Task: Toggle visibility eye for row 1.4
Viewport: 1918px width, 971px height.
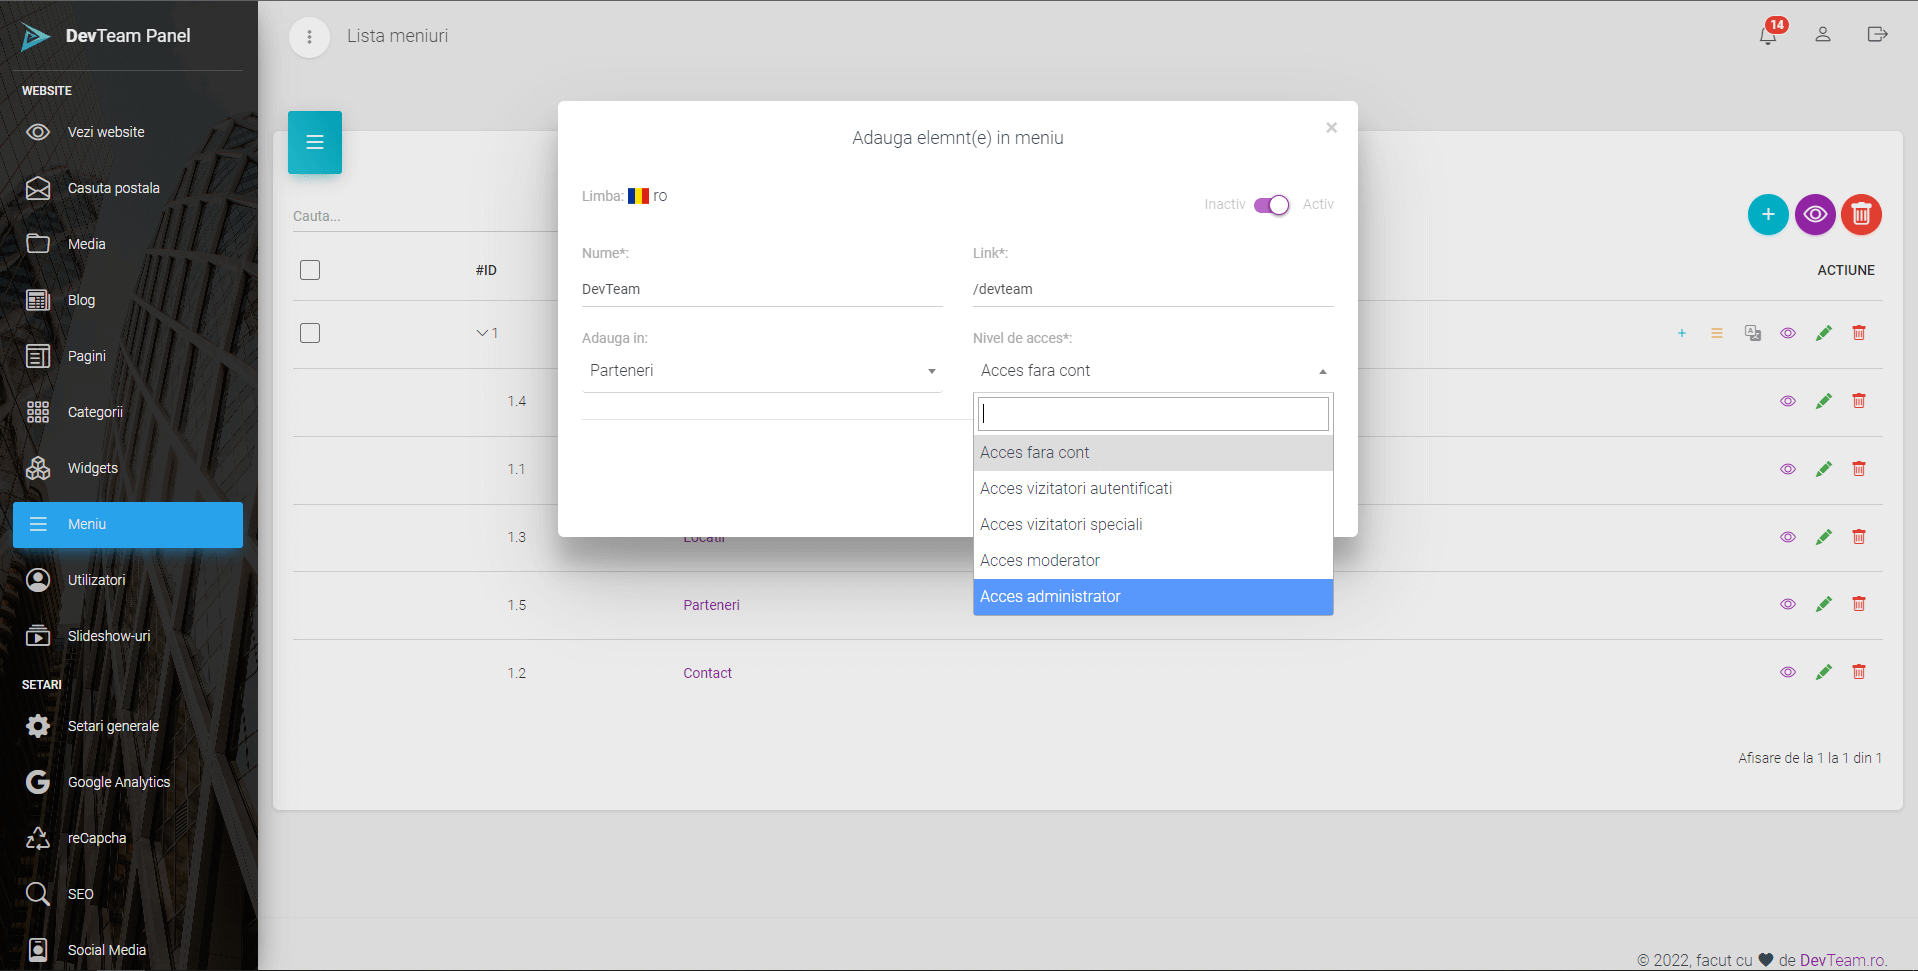Action: pos(1787,401)
